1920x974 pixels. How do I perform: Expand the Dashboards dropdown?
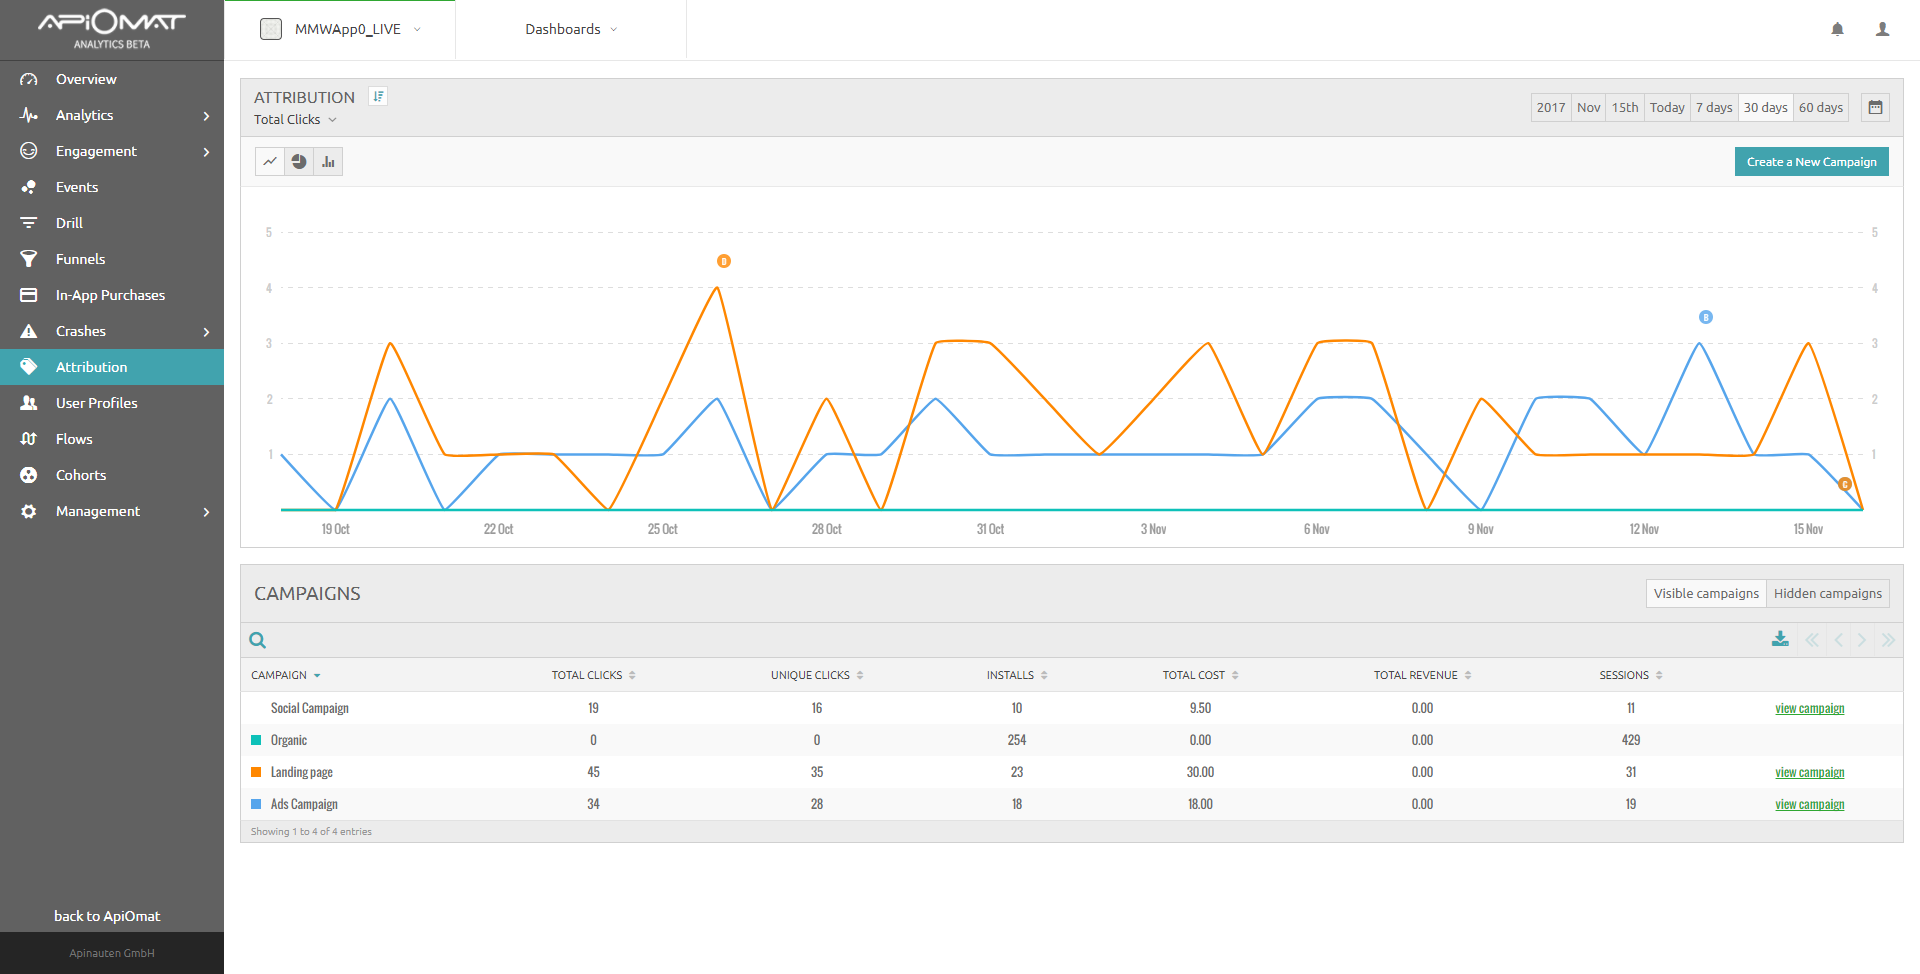tap(571, 29)
